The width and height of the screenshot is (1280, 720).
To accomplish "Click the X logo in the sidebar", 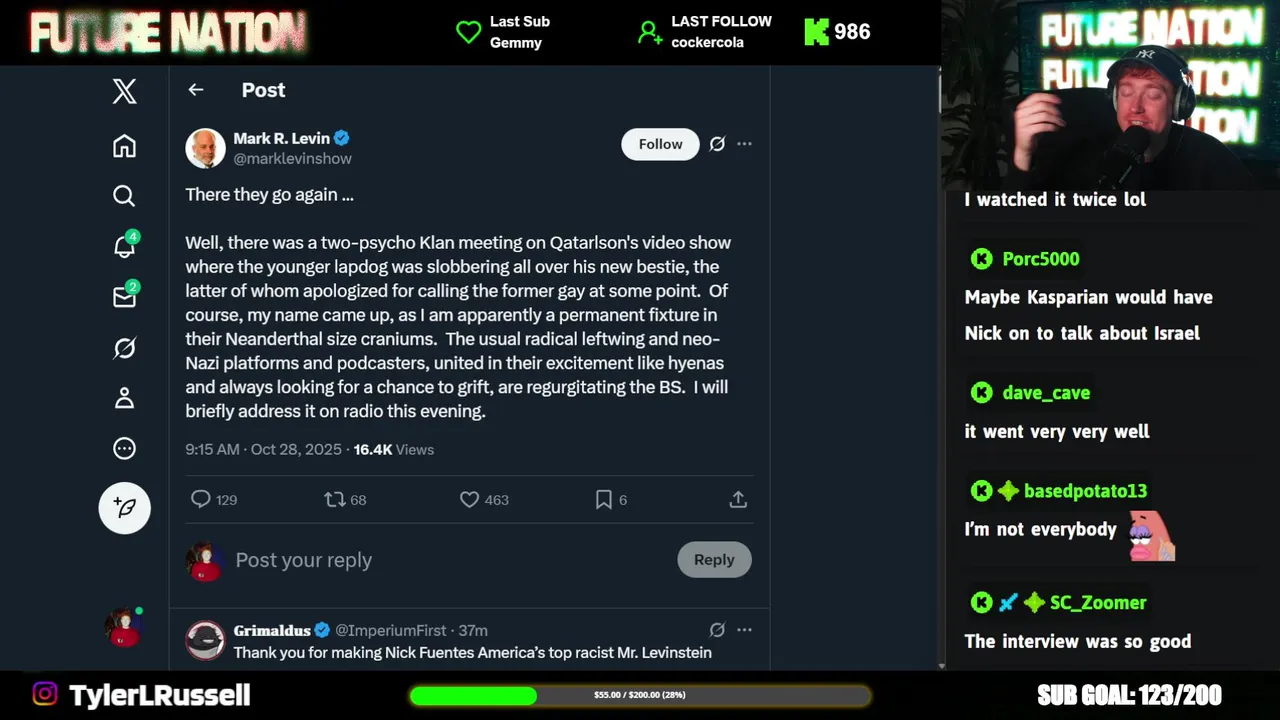I will point(124,92).
